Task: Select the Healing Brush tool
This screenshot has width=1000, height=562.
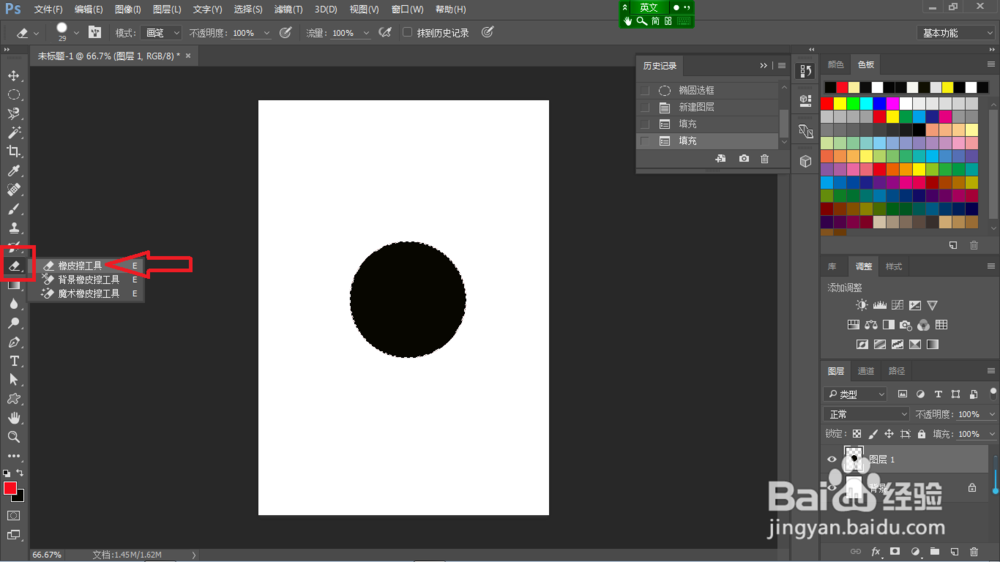Action: click(13, 190)
